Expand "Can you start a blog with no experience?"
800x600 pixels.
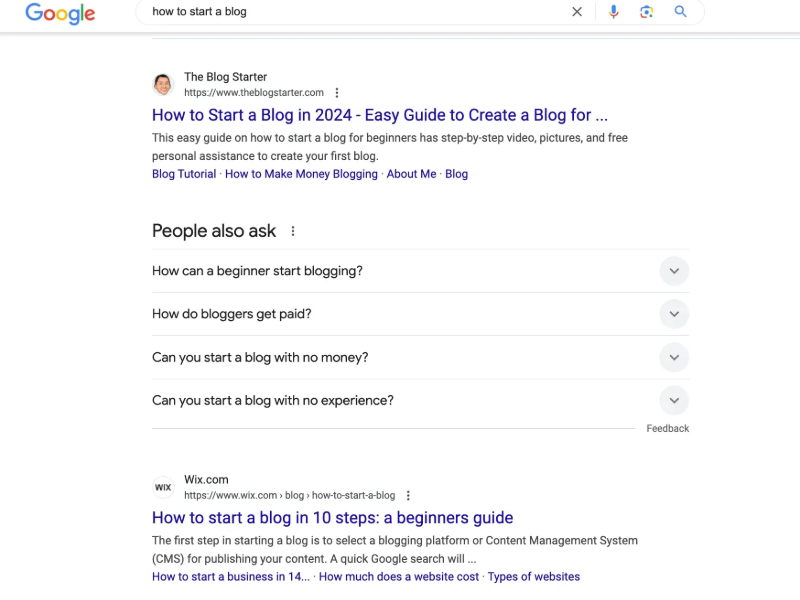pos(674,400)
